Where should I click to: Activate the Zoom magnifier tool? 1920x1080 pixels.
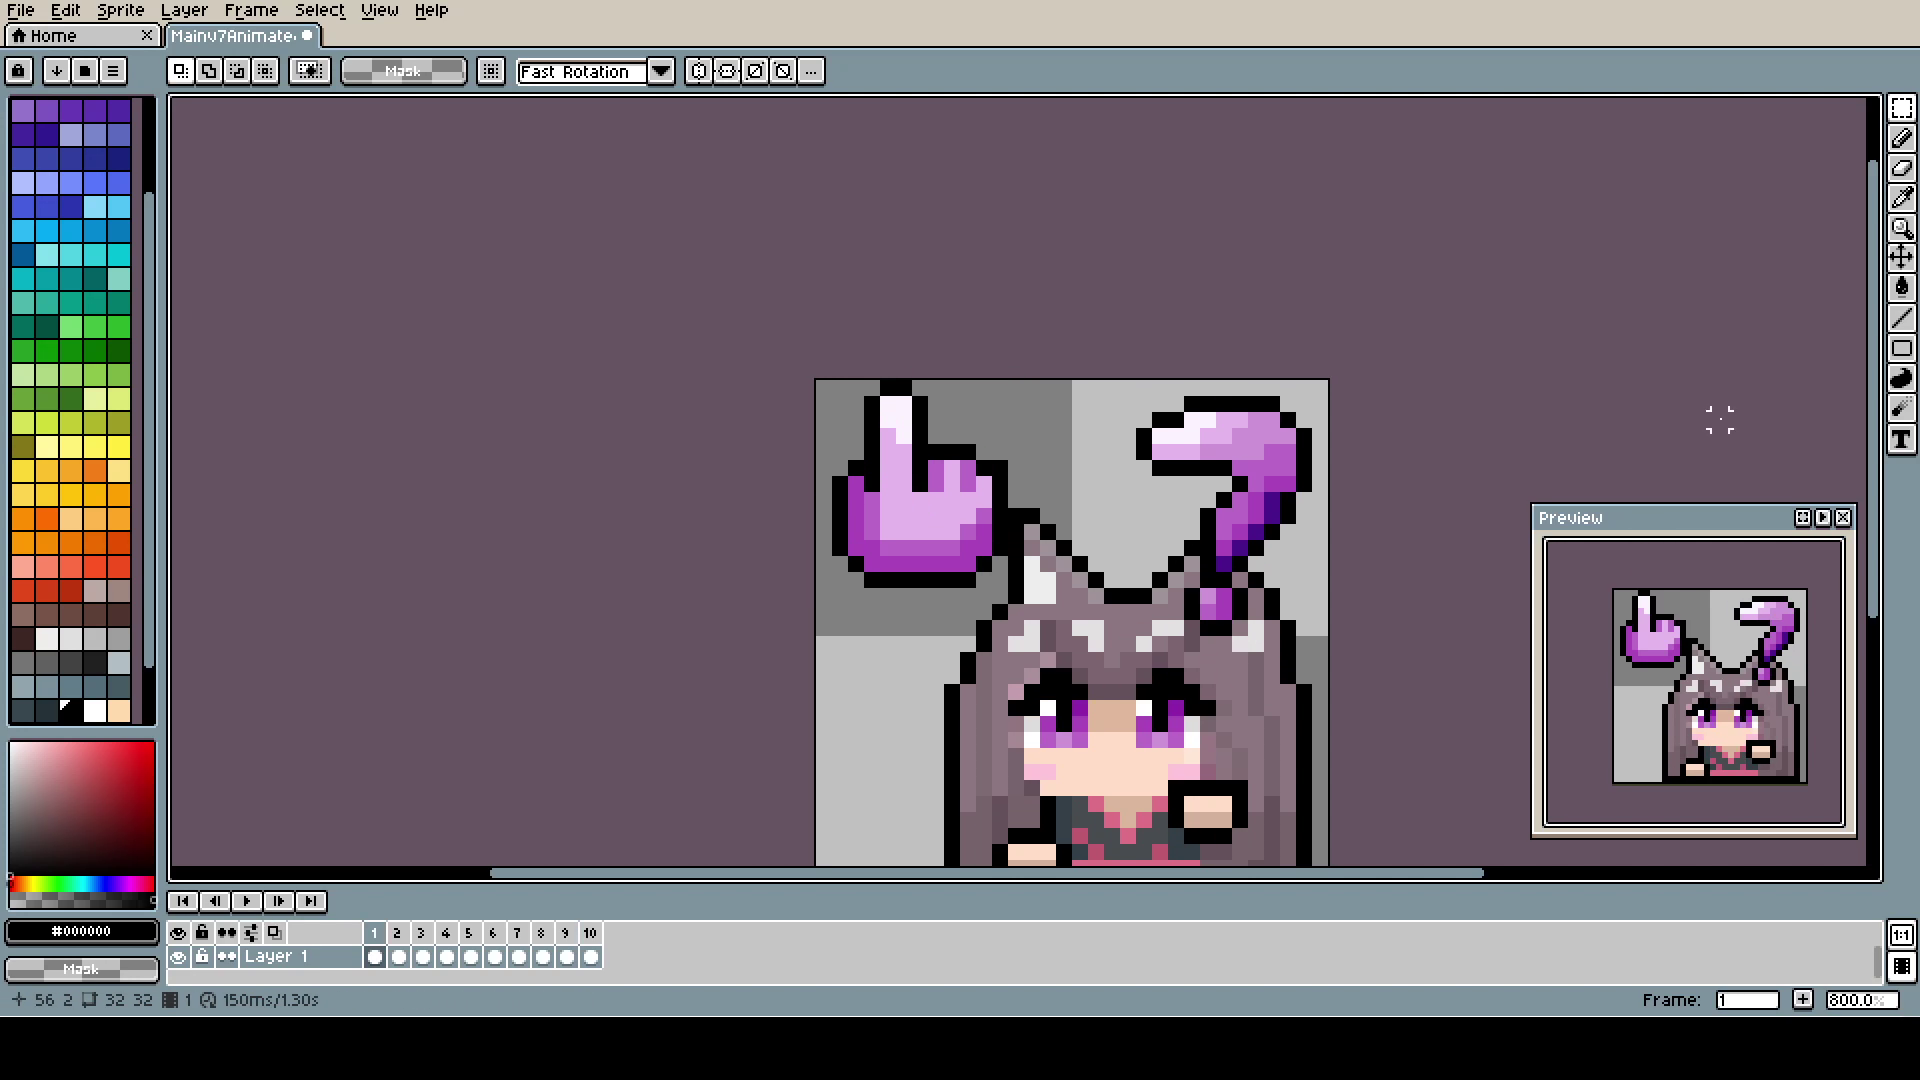point(1901,228)
